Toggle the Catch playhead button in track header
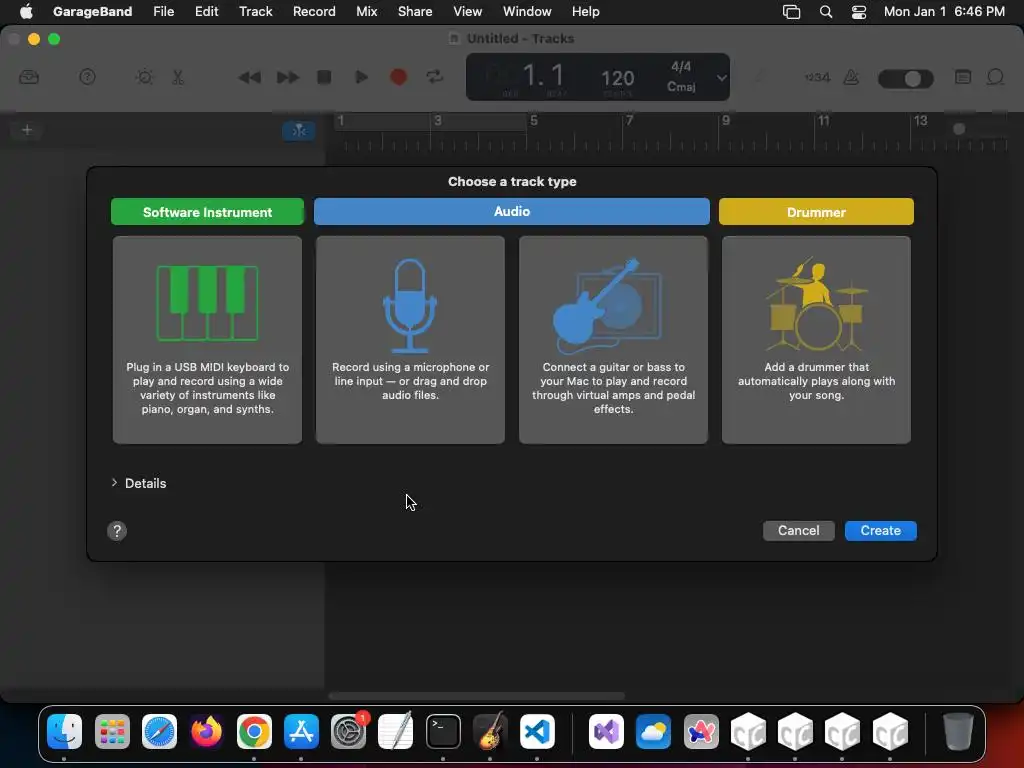 tap(299, 131)
